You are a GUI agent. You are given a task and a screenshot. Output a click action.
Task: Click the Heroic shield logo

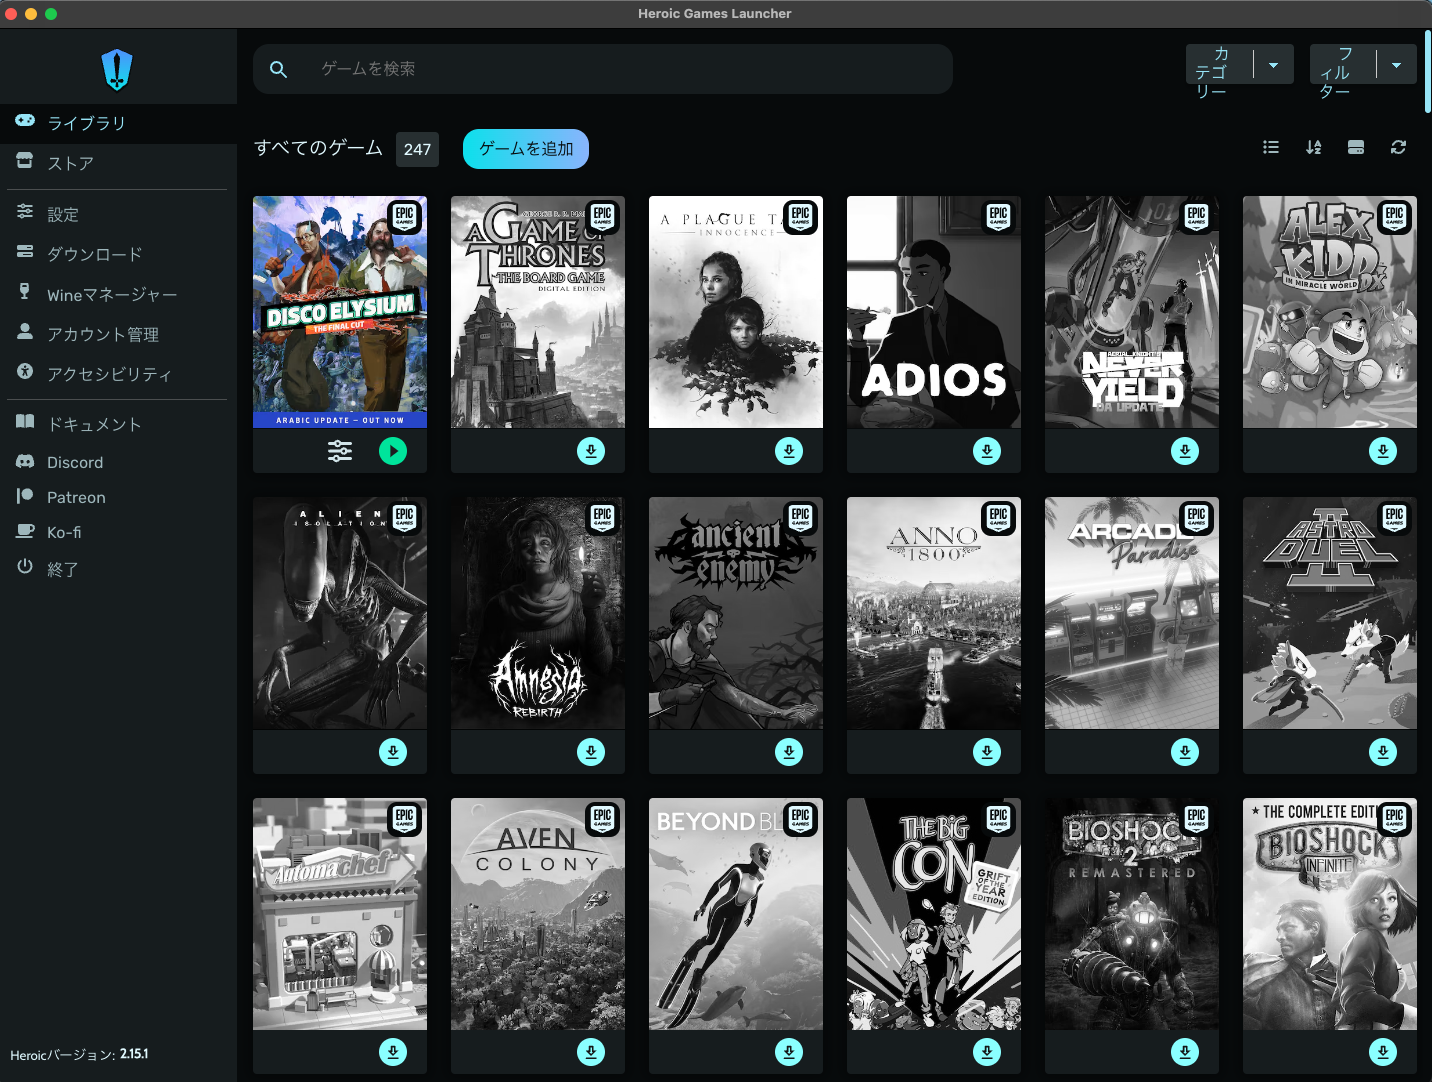coord(117,69)
